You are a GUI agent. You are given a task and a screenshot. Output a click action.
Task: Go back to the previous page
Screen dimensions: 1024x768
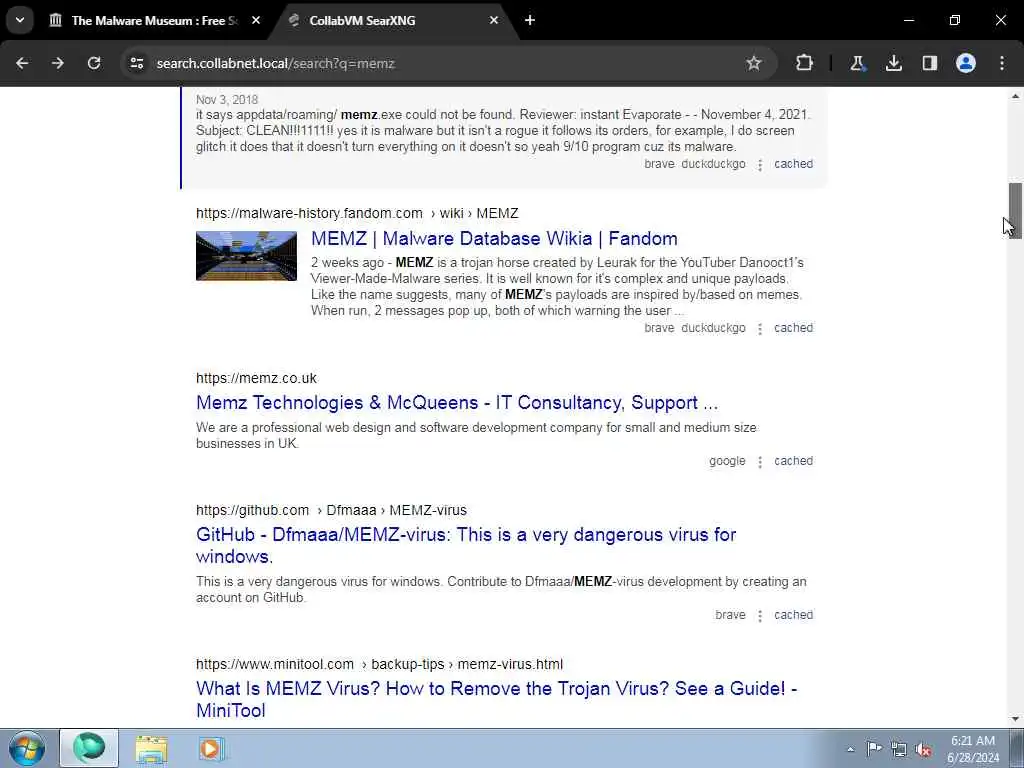click(22, 63)
